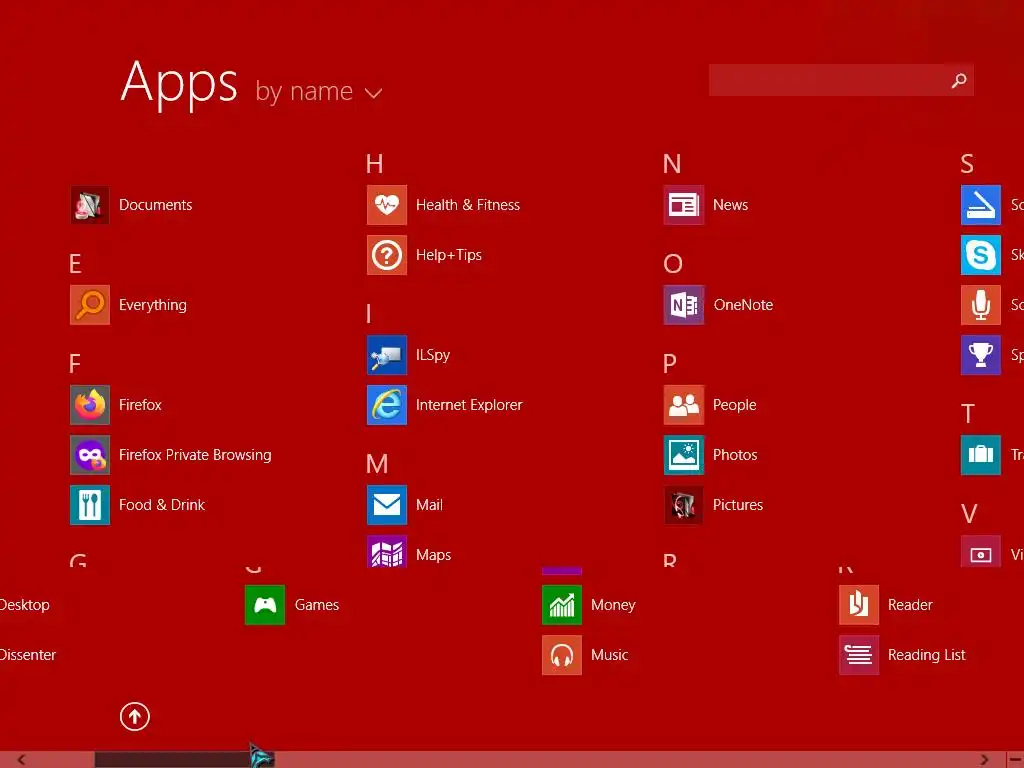Open the Reader app icon
1024x768 pixels.
pyautogui.click(x=859, y=605)
